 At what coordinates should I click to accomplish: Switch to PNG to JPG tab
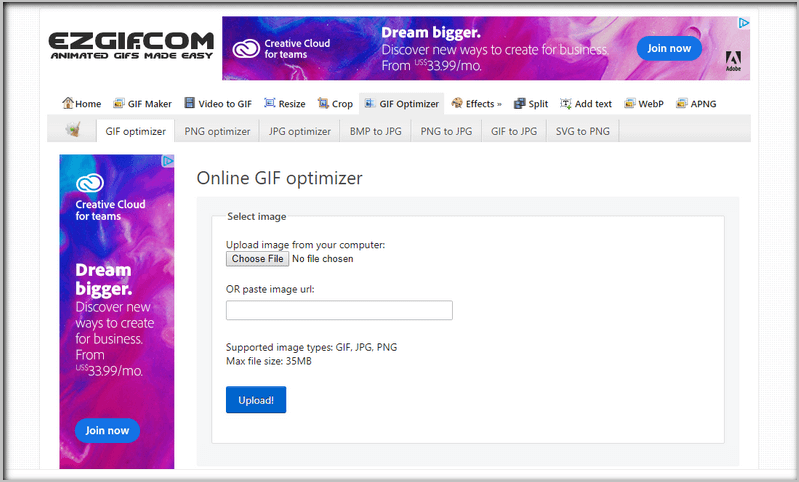(x=446, y=131)
